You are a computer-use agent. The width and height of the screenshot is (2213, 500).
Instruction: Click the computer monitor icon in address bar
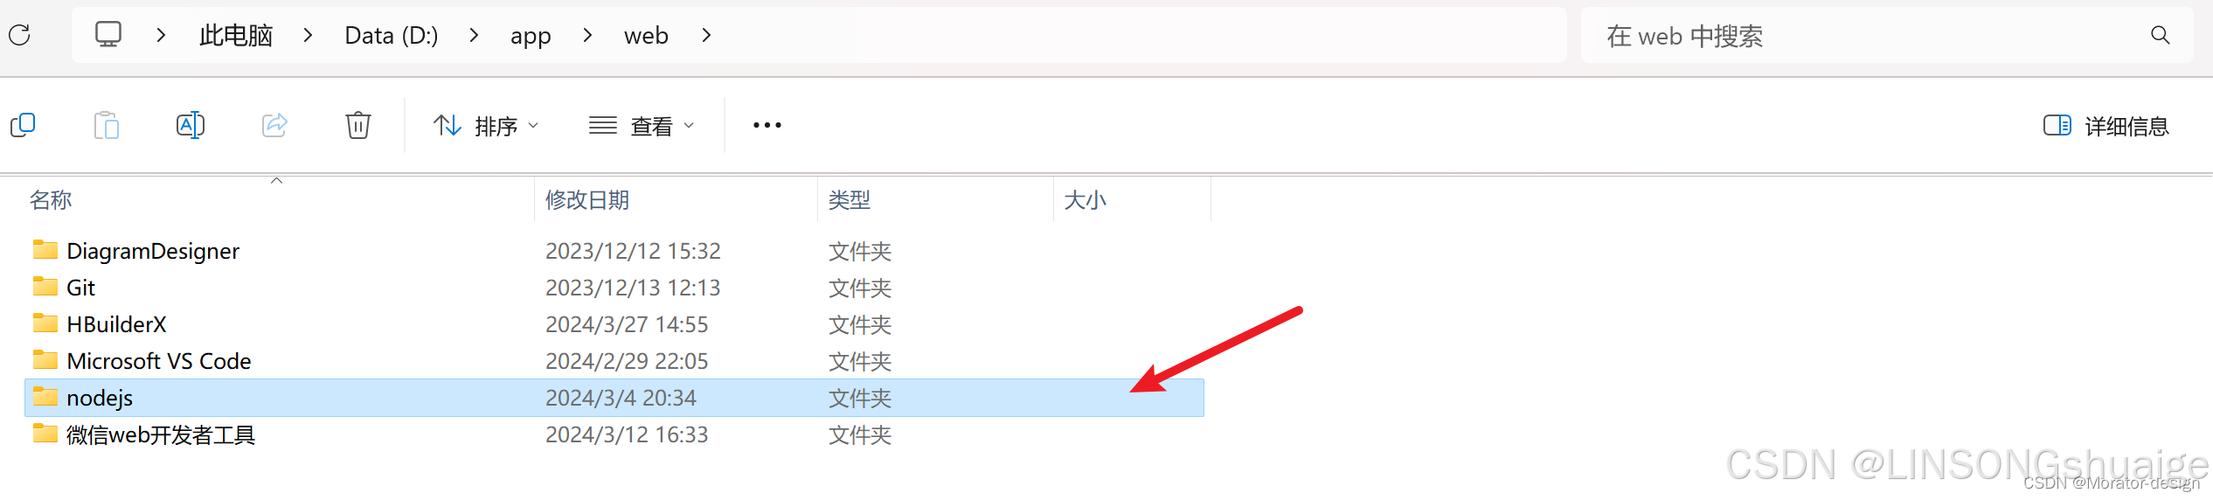click(108, 35)
